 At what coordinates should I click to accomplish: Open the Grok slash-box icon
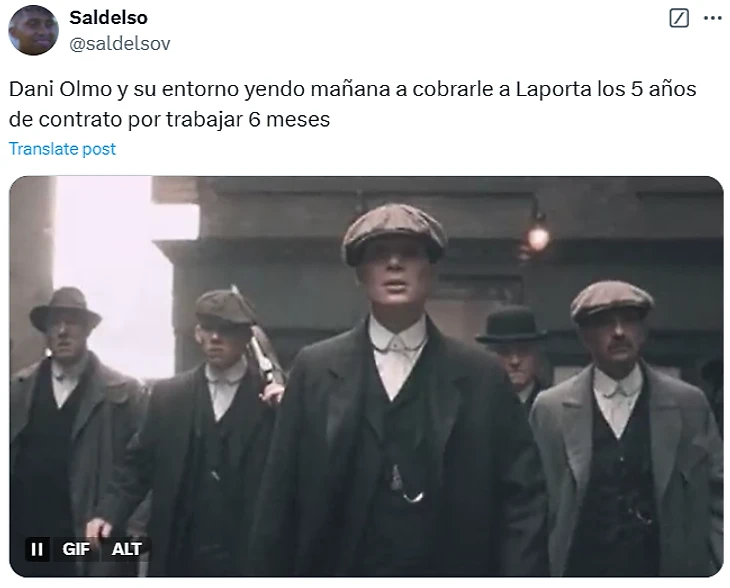coord(679,19)
